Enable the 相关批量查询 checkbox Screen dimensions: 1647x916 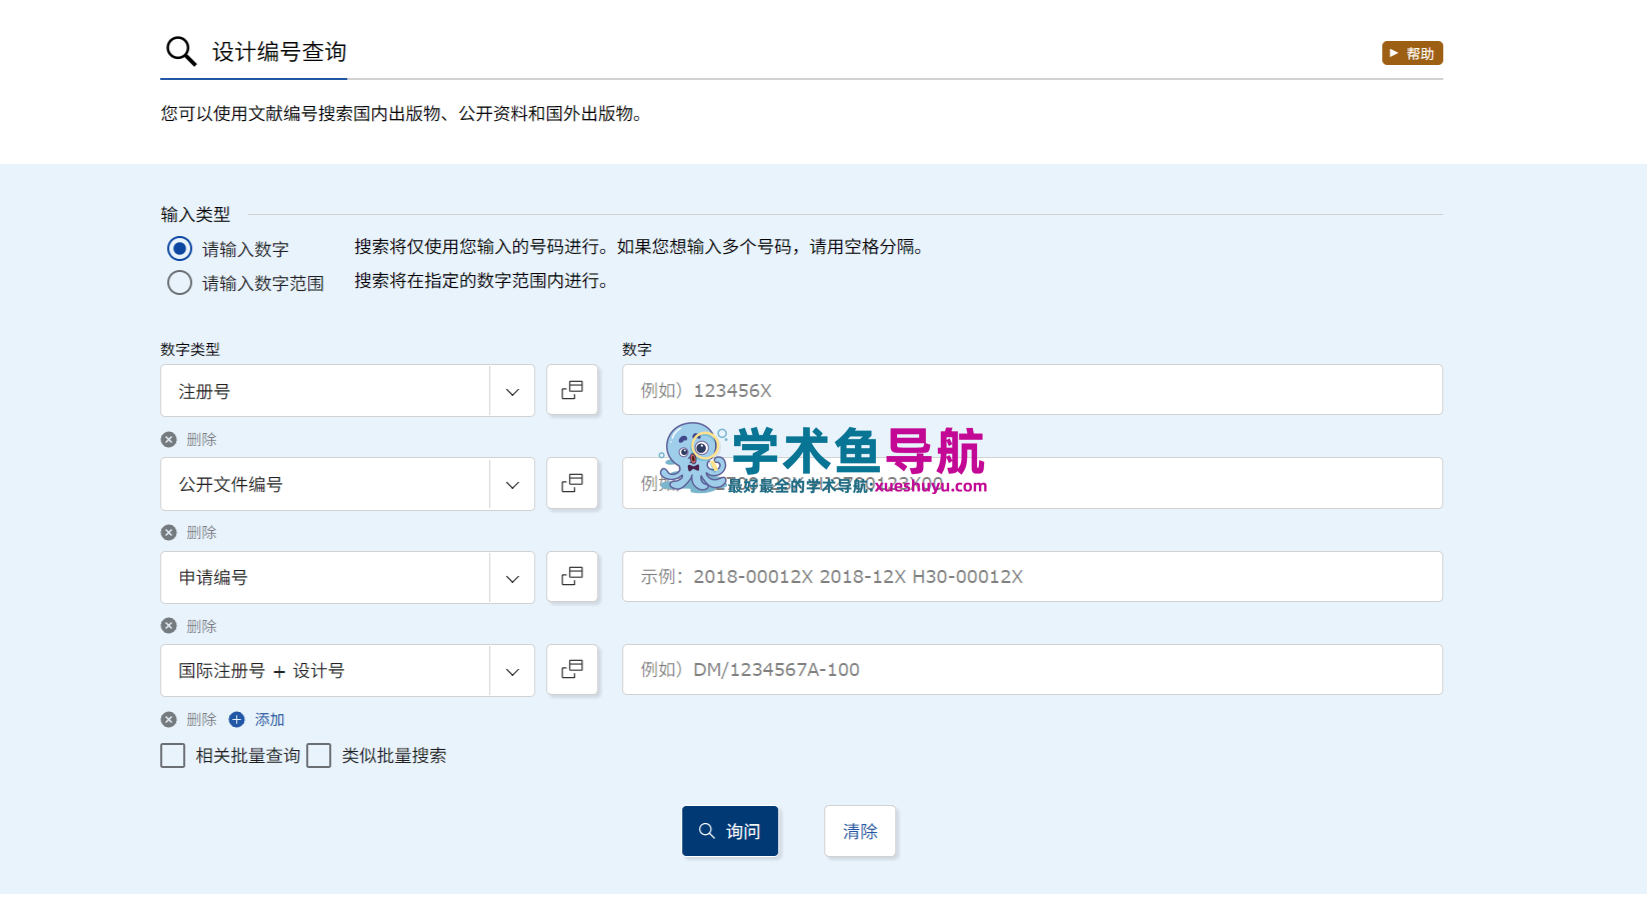[x=173, y=755]
